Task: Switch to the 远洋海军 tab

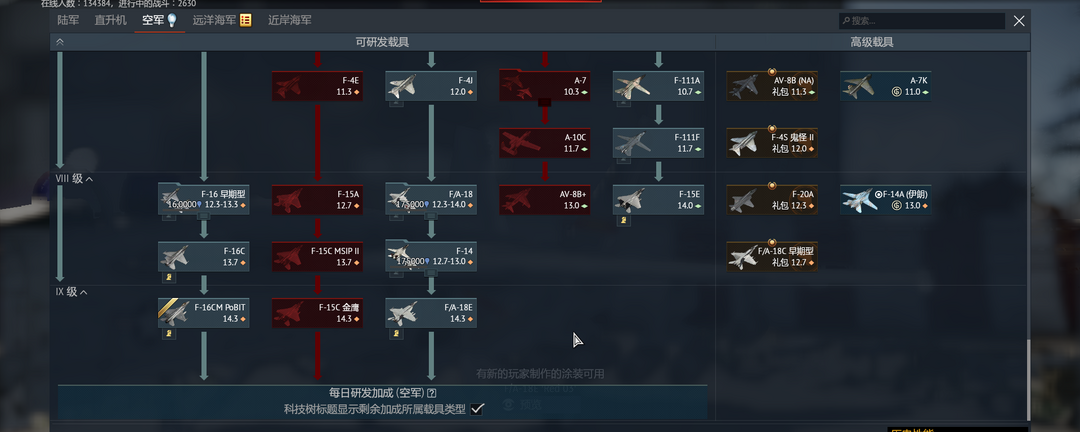Action: [221, 21]
